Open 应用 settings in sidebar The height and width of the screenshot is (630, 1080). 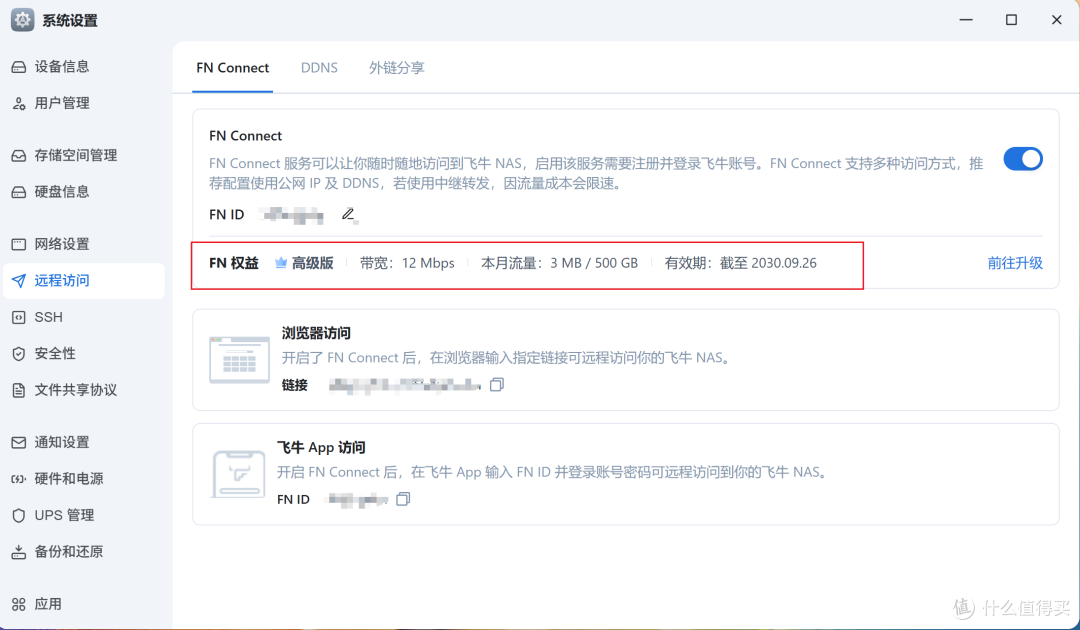click(x=83, y=605)
